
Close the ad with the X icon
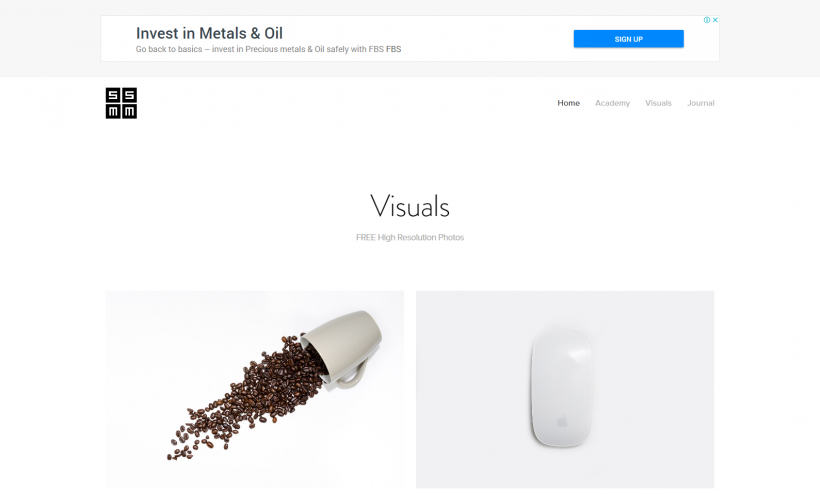tap(715, 20)
